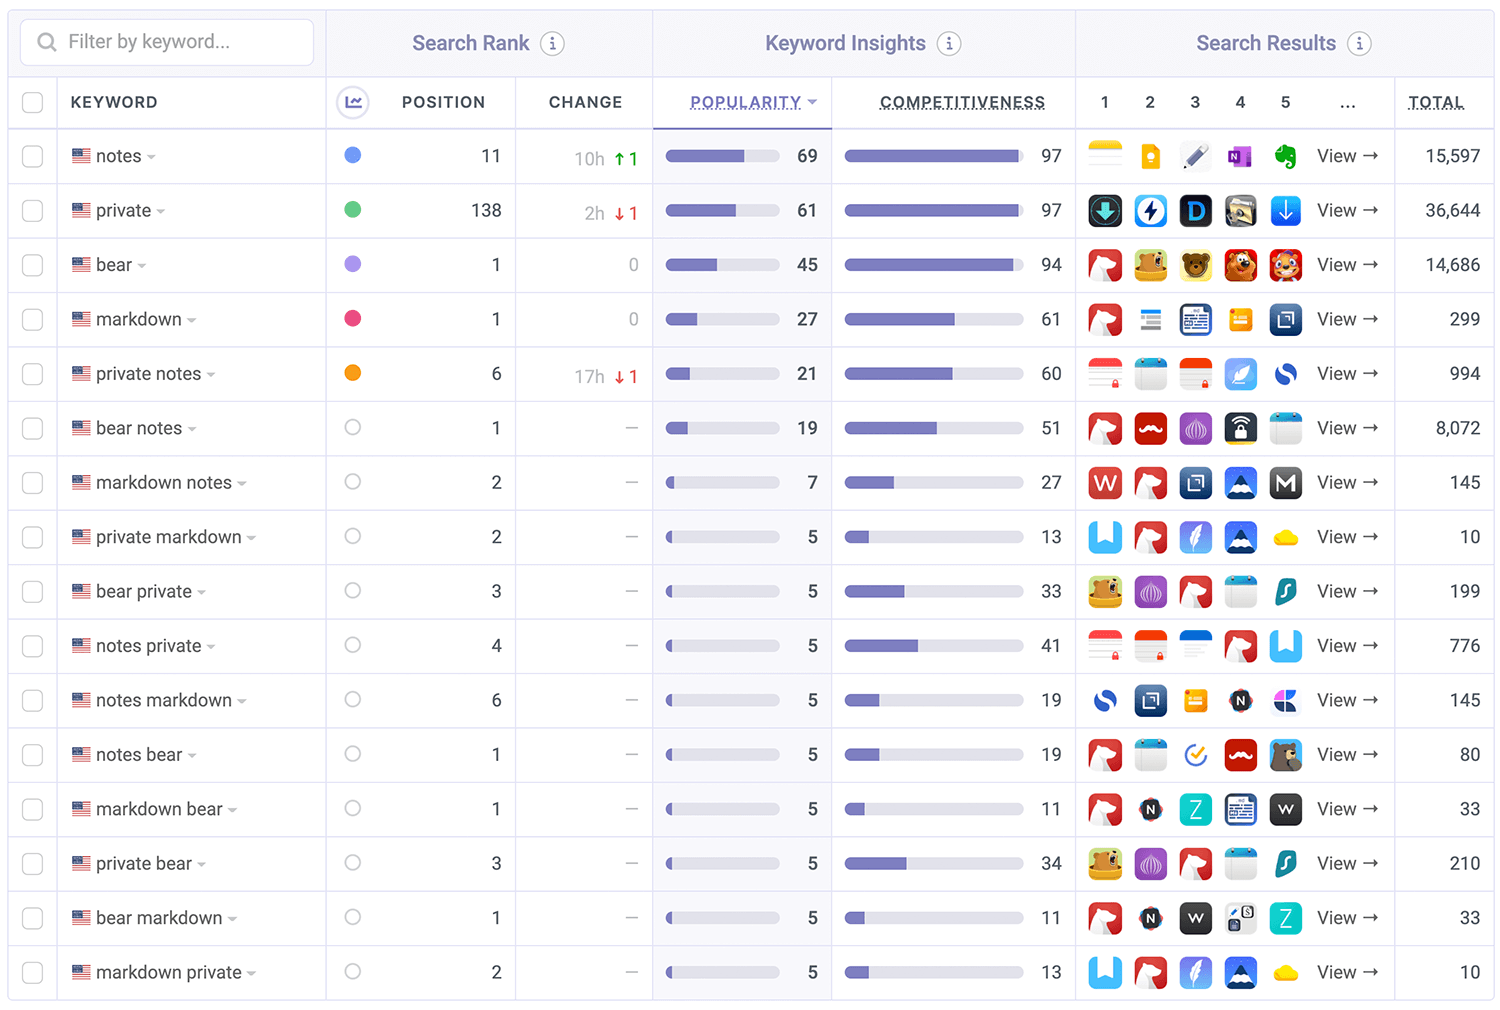
Task: Tick the checkbox for the notes keyword
Action: (x=33, y=156)
